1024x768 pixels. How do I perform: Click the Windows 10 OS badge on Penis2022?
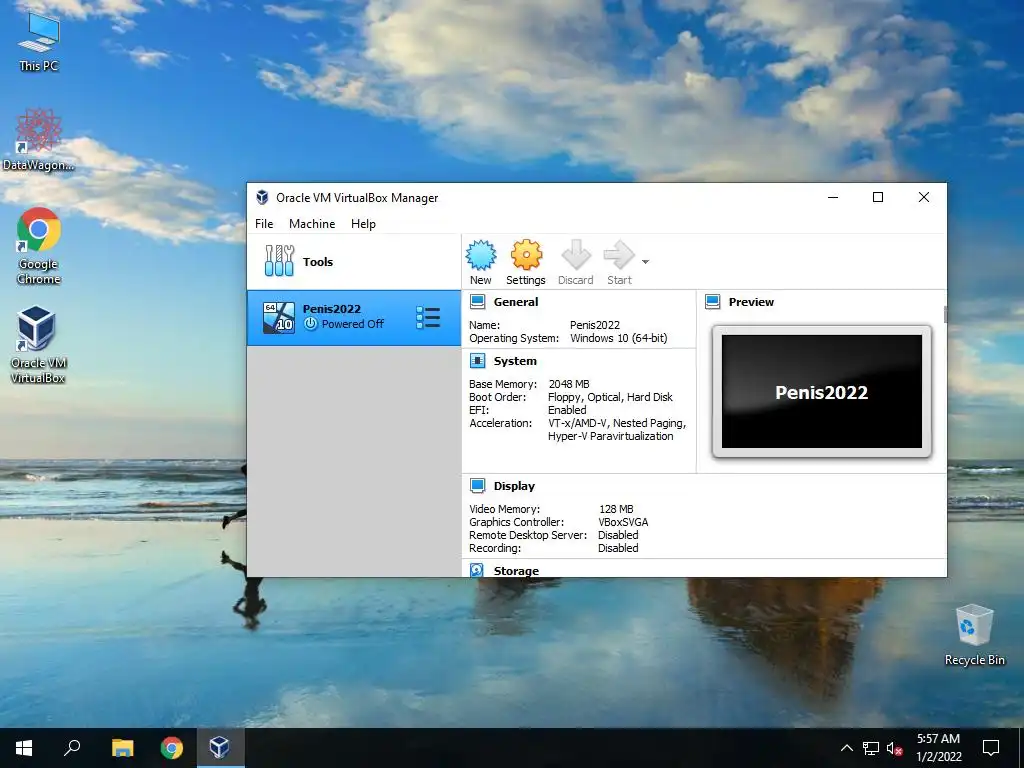point(278,317)
